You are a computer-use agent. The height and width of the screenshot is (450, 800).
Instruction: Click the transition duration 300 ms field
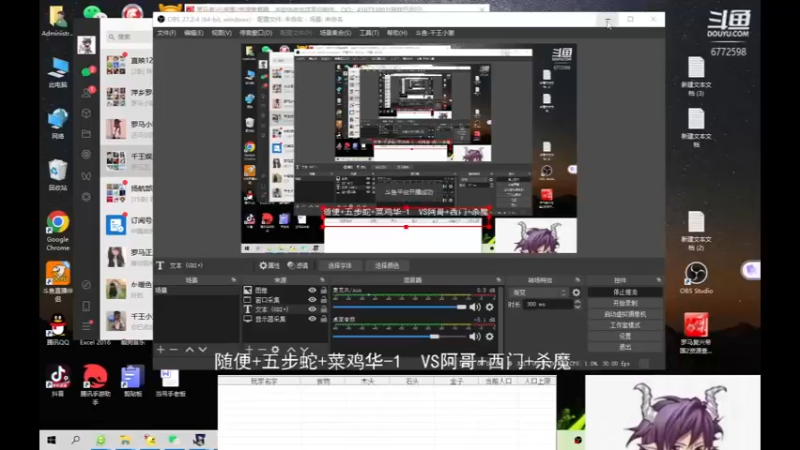point(548,305)
